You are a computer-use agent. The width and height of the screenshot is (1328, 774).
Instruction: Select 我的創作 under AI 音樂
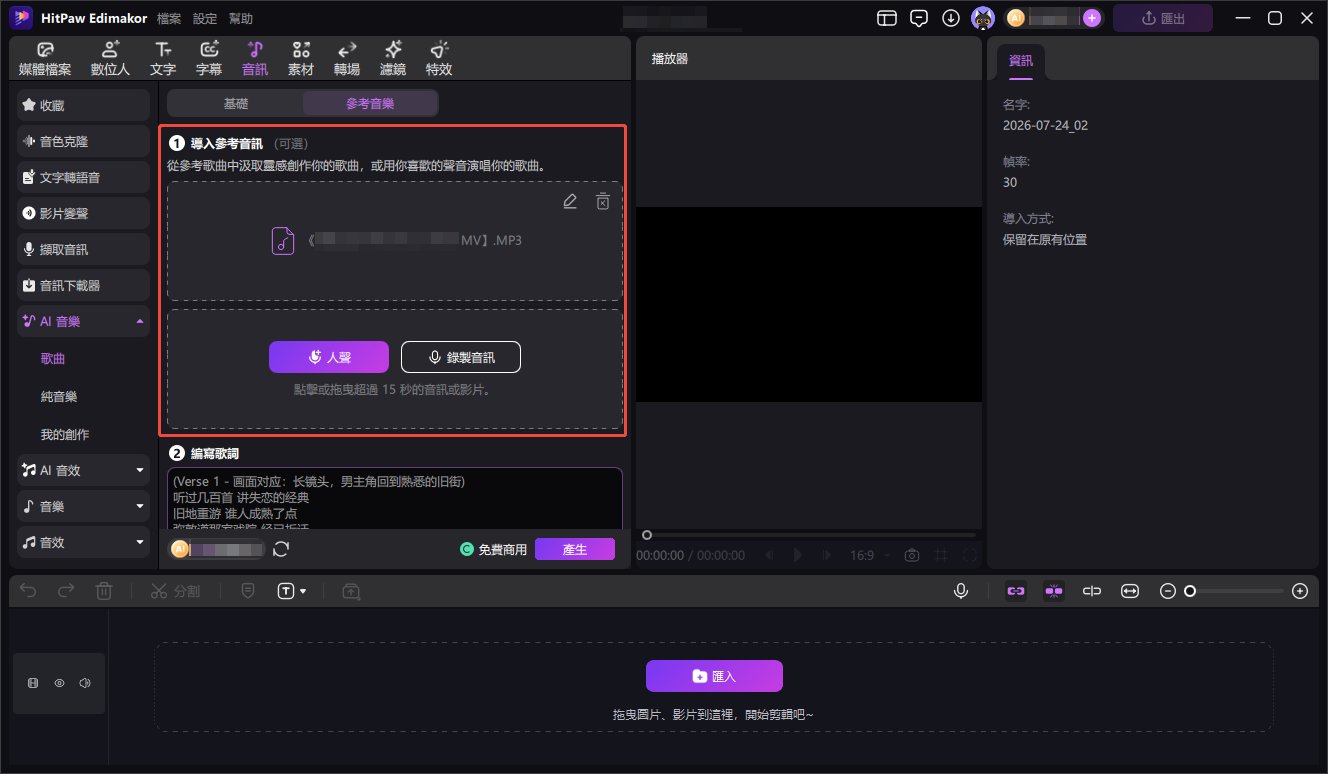click(x=65, y=435)
